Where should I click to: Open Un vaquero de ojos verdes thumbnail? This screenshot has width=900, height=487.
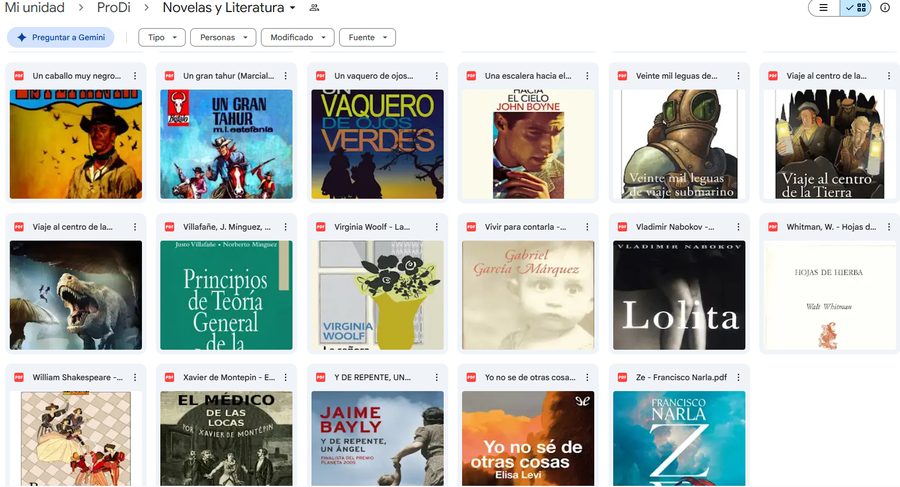point(377,144)
